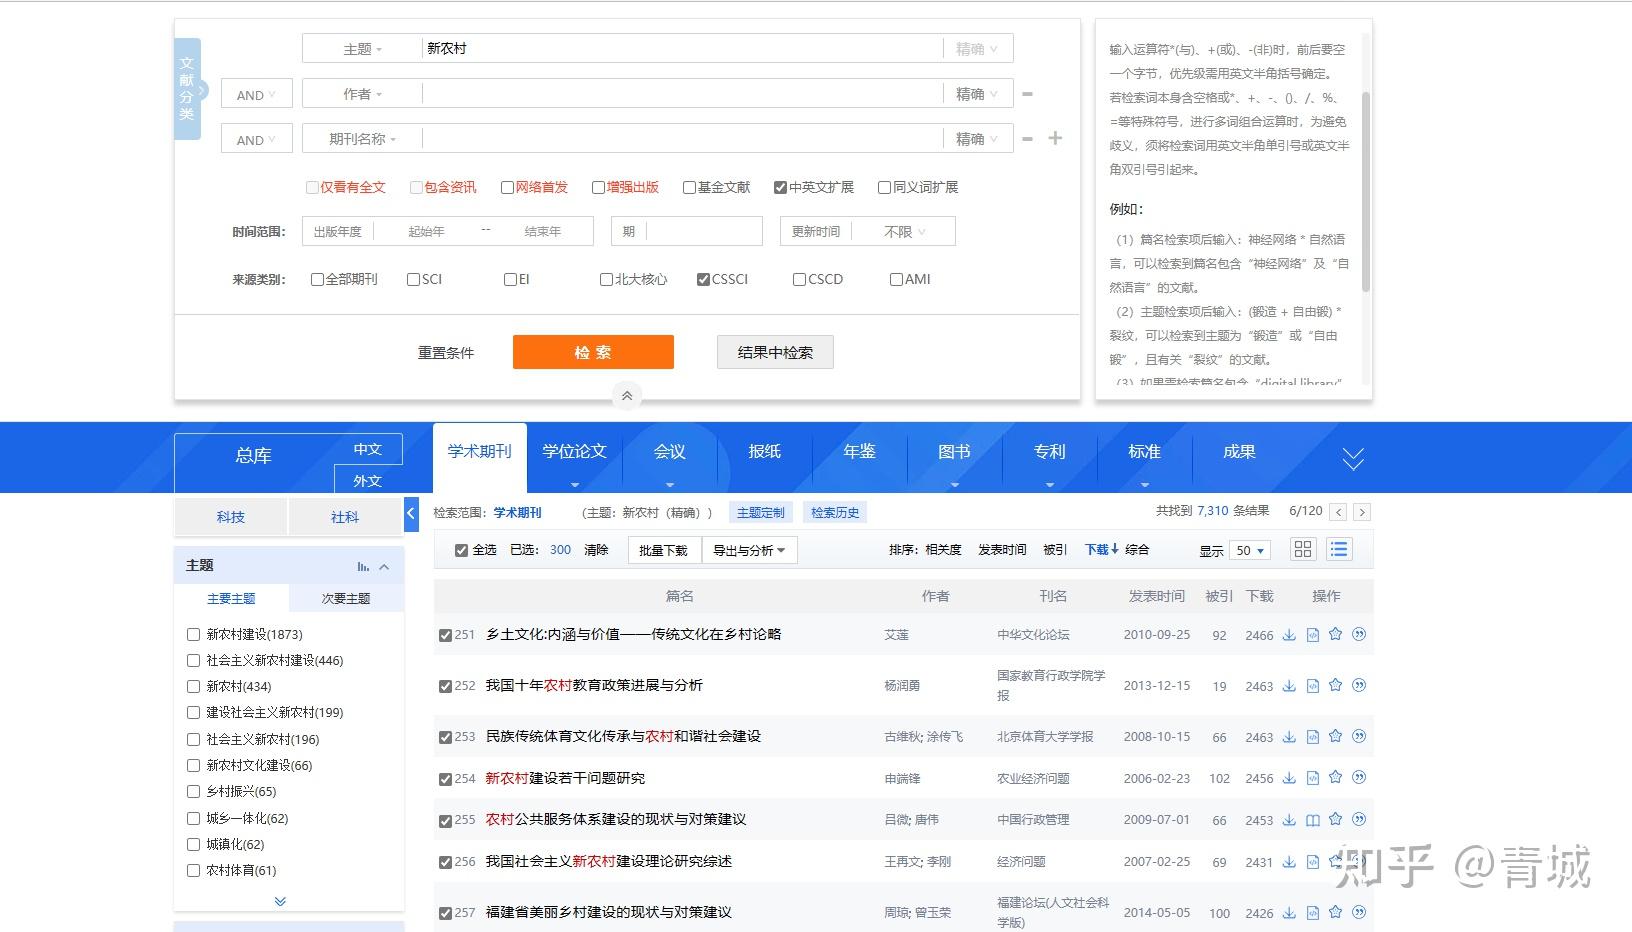This screenshot has height=932, width=1632.
Task: Check SCI source category
Action: (413, 280)
